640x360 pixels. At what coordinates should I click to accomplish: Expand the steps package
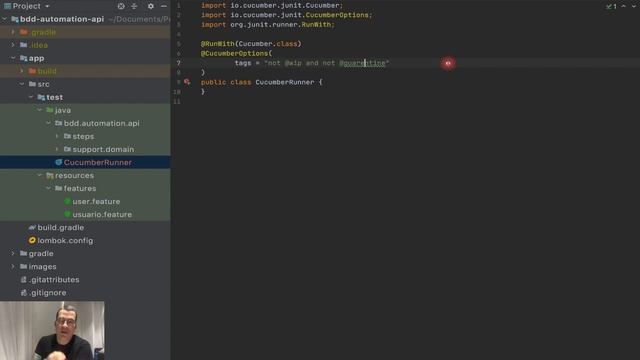pyautogui.click(x=57, y=136)
